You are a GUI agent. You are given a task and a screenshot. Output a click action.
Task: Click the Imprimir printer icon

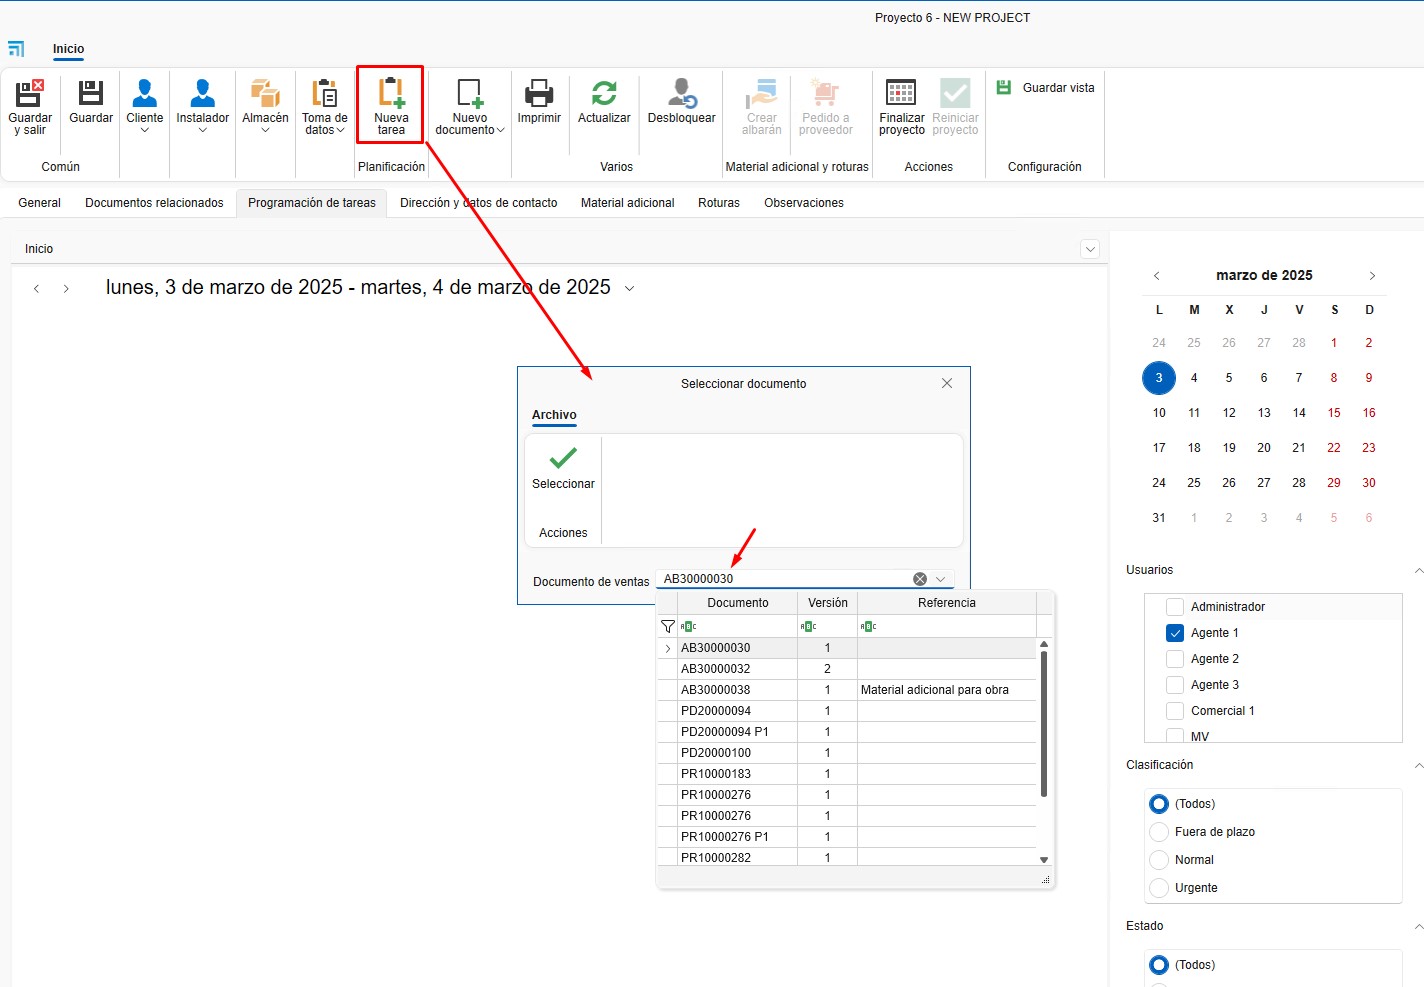[539, 93]
